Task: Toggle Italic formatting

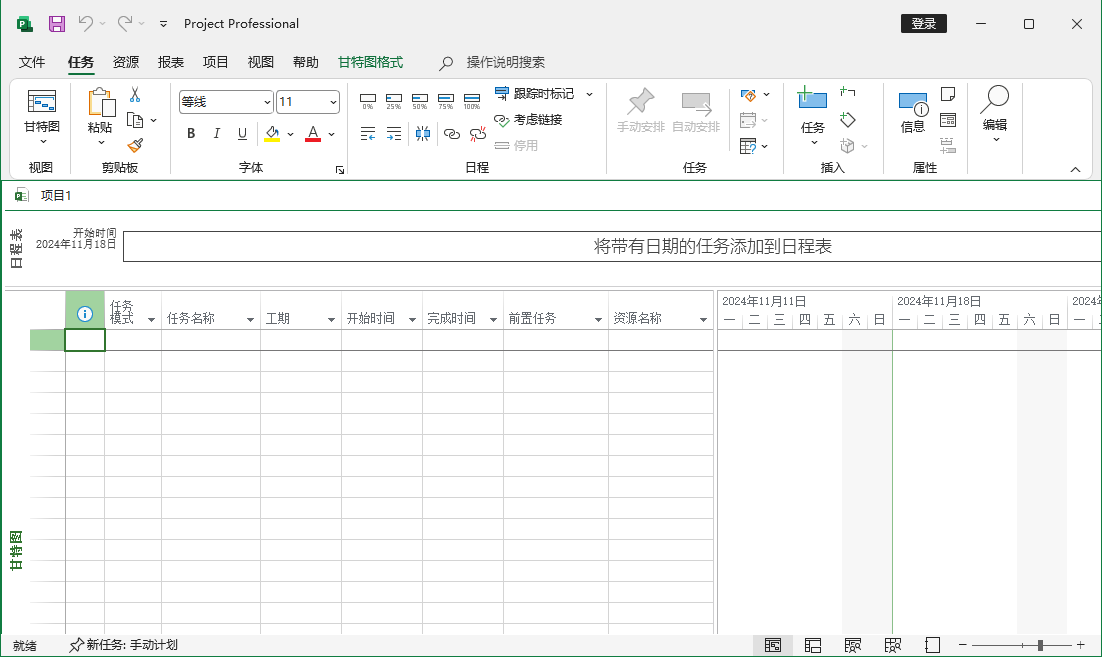Action: pyautogui.click(x=216, y=134)
